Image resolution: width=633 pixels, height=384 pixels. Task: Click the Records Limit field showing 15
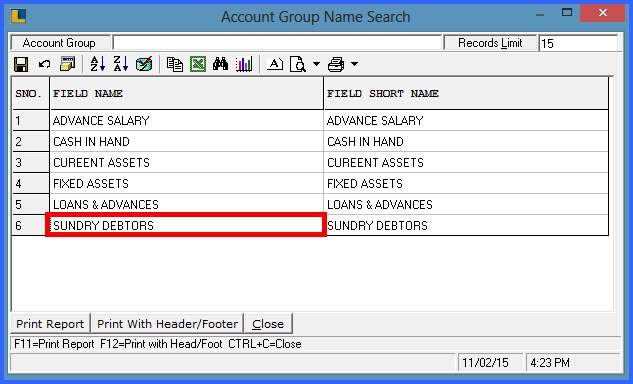point(578,43)
